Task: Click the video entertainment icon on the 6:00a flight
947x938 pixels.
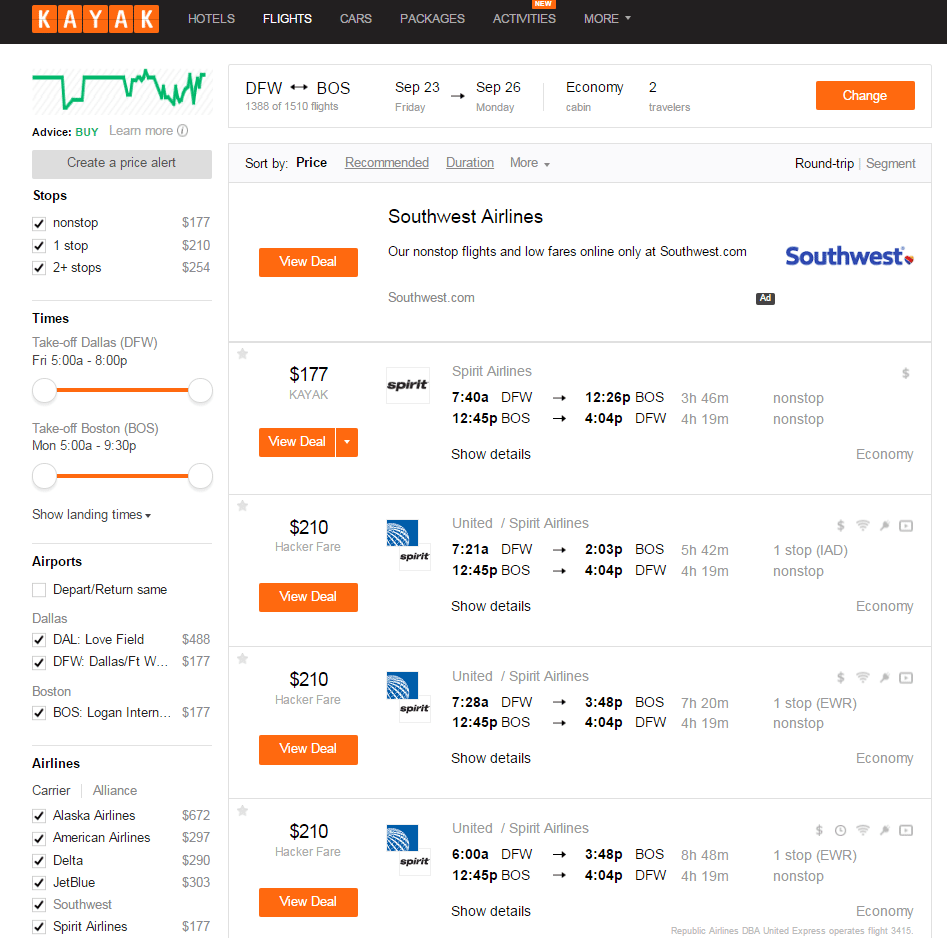Action: coord(906,830)
